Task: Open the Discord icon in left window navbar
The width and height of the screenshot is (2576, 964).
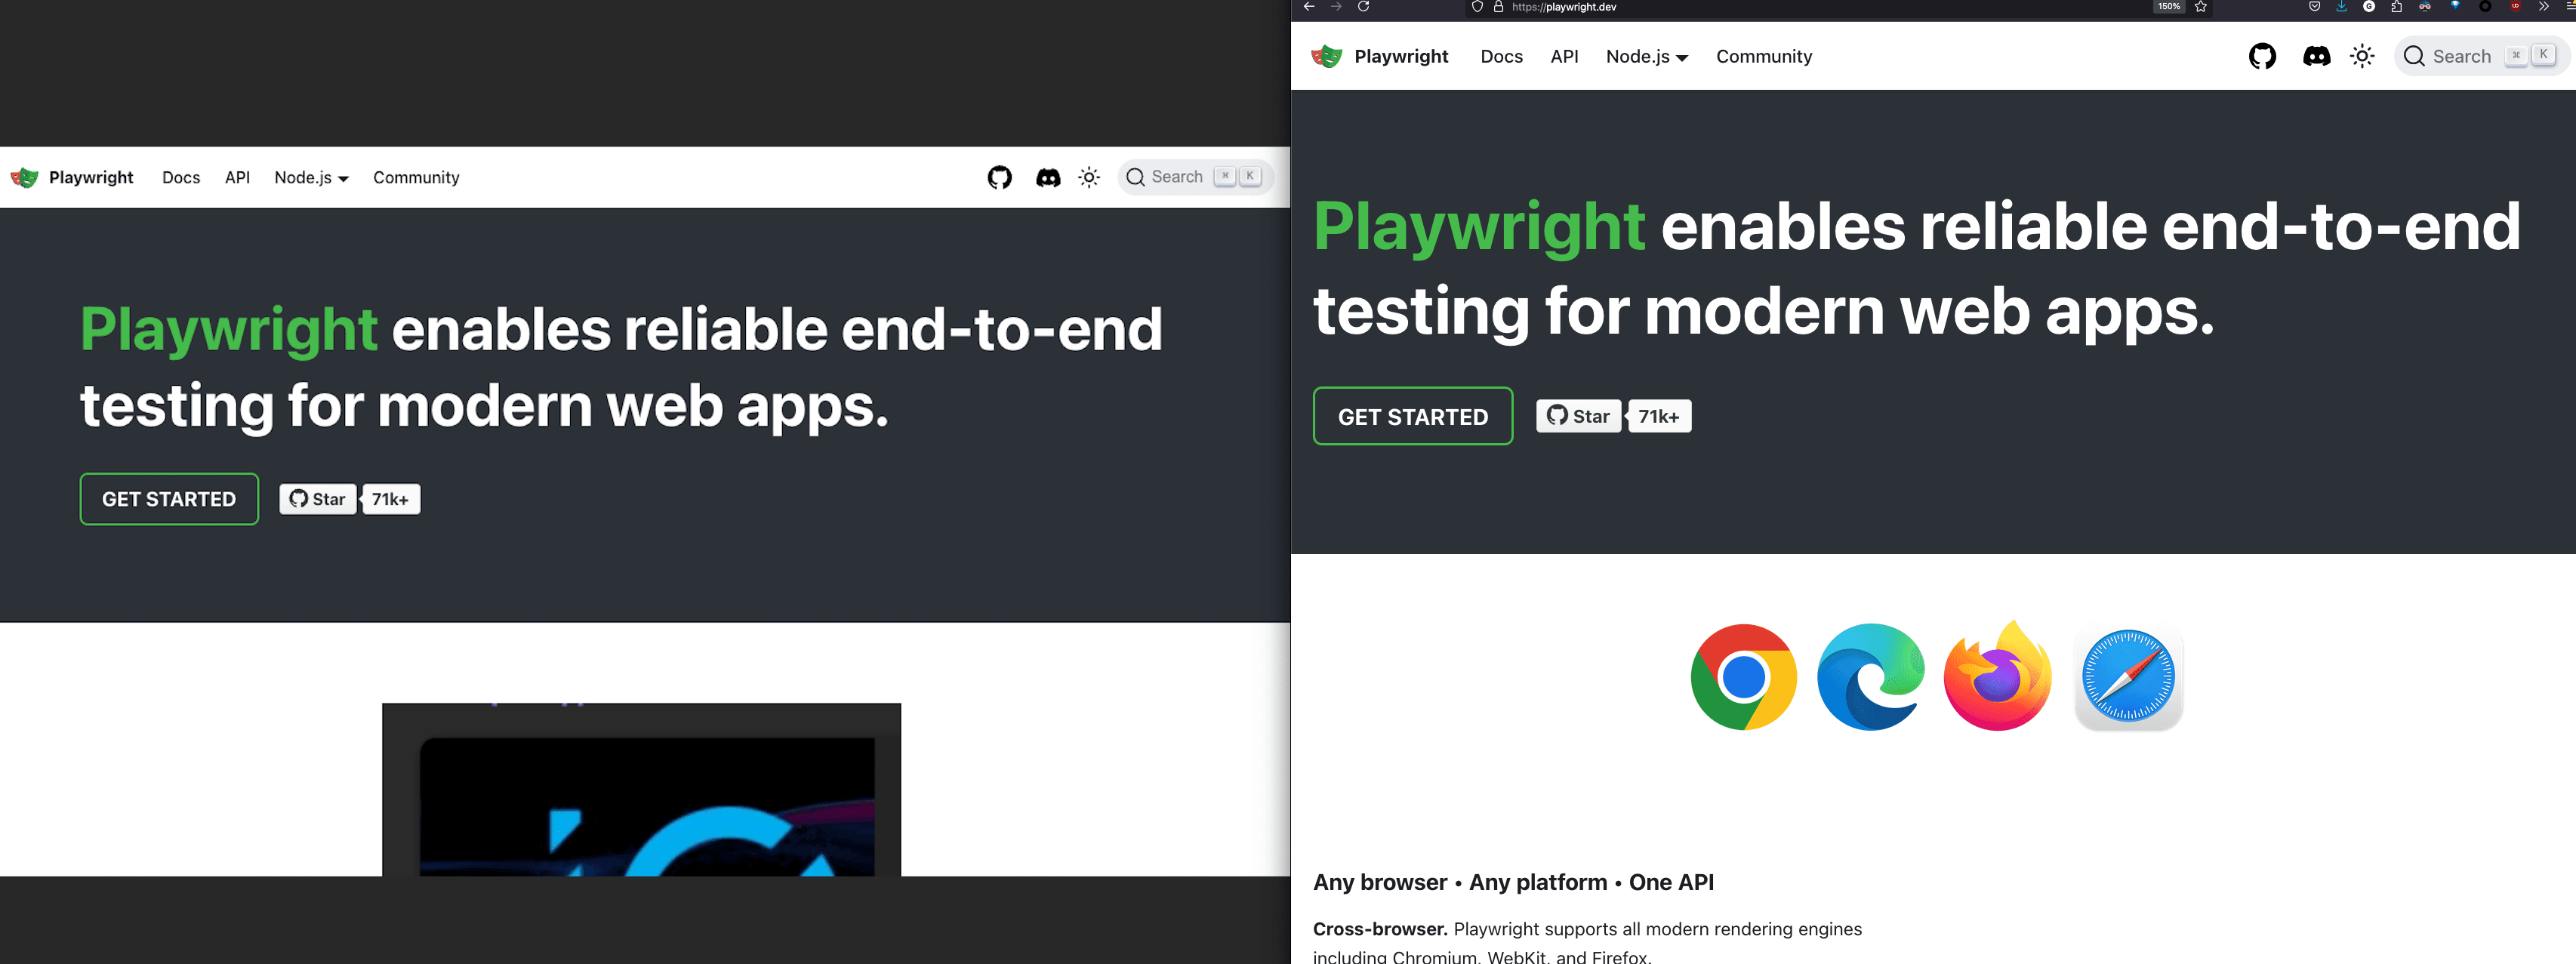Action: coord(1048,178)
